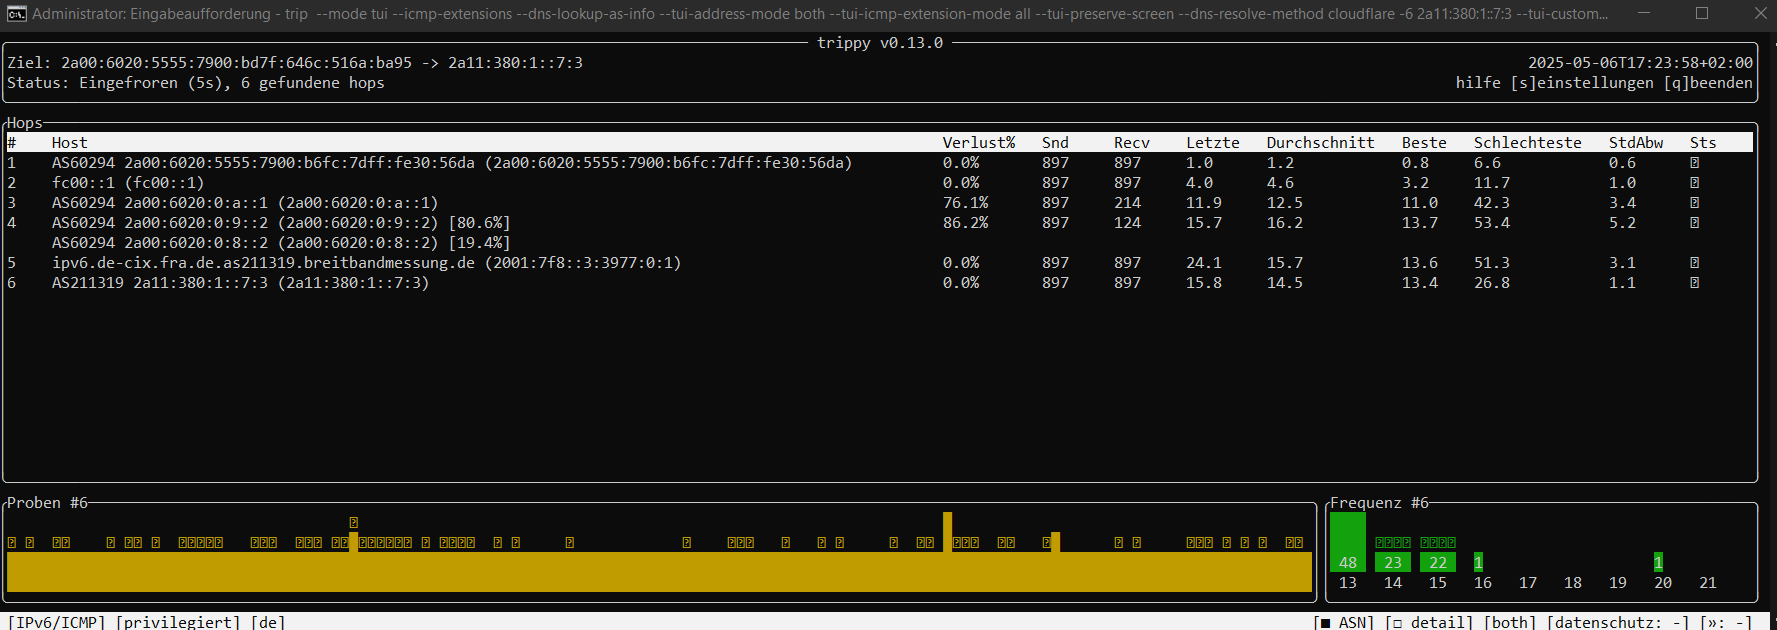Click status icon for hop 2 fc00::1
1777x630 pixels.
point(1695,183)
